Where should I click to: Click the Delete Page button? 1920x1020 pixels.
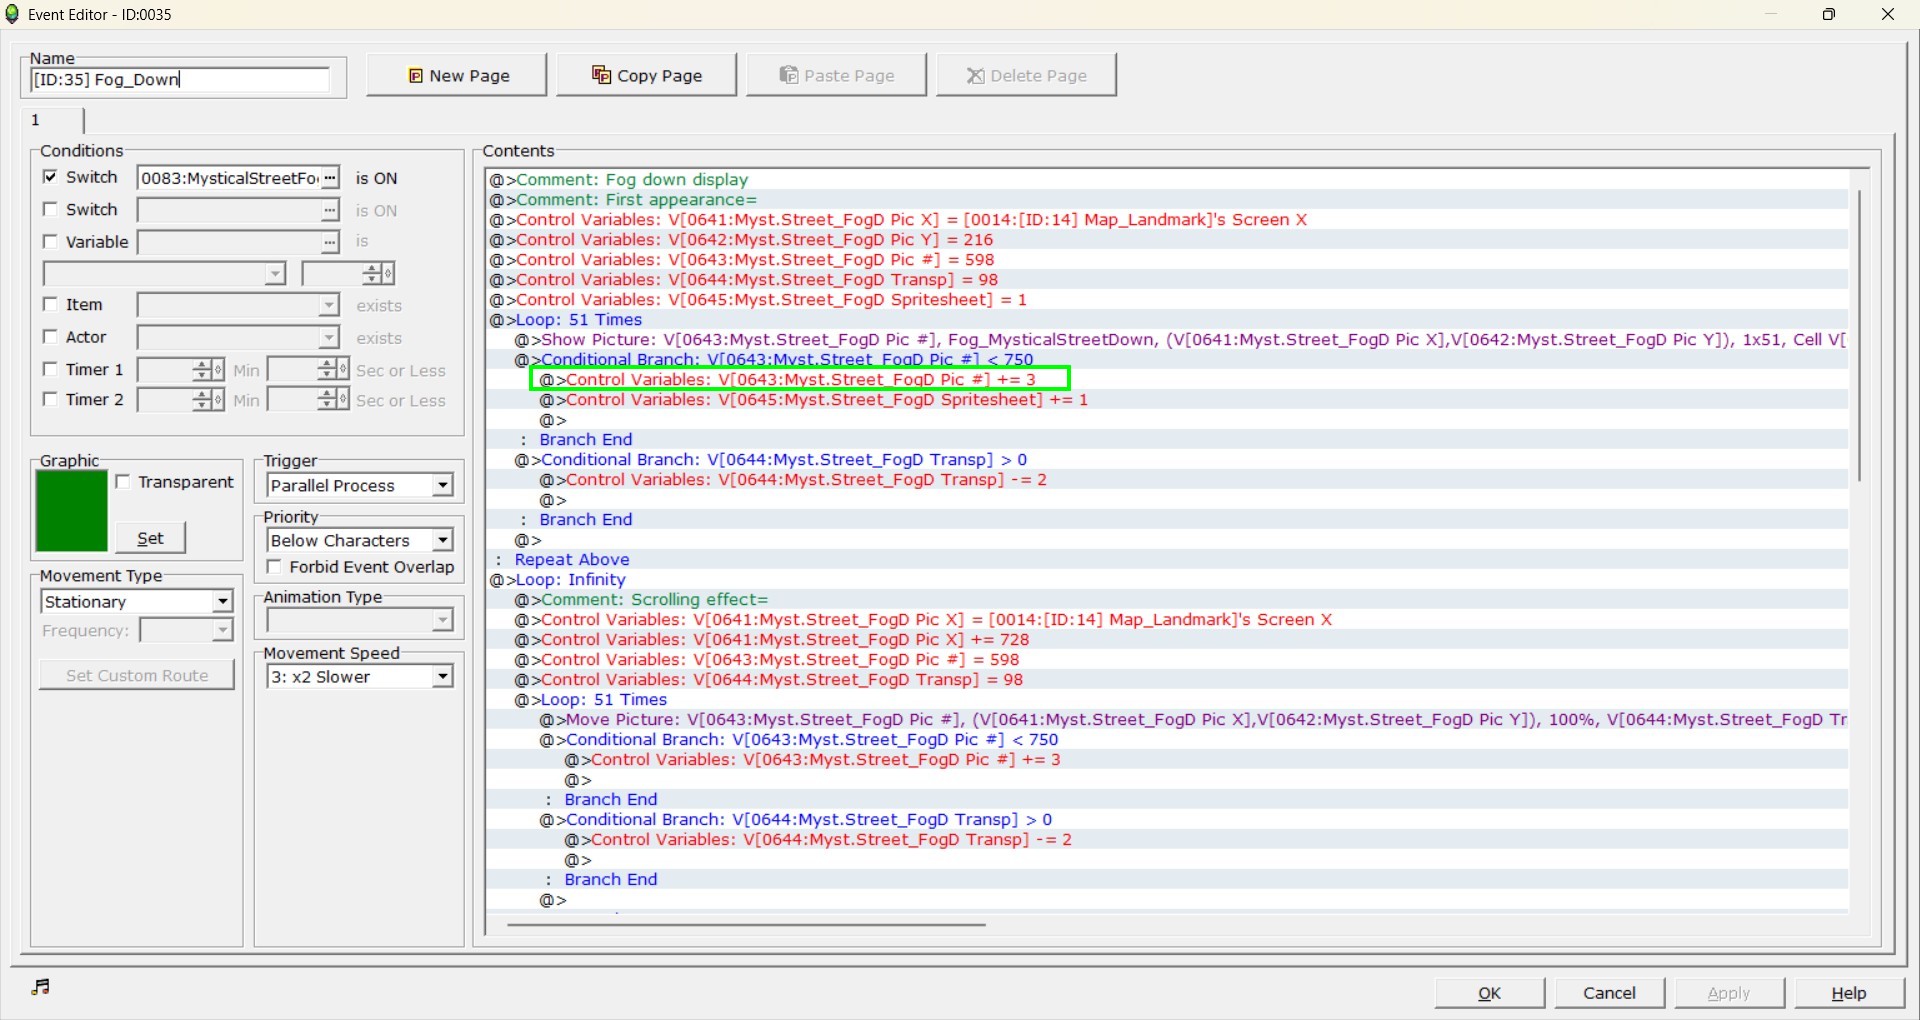coord(1027,75)
